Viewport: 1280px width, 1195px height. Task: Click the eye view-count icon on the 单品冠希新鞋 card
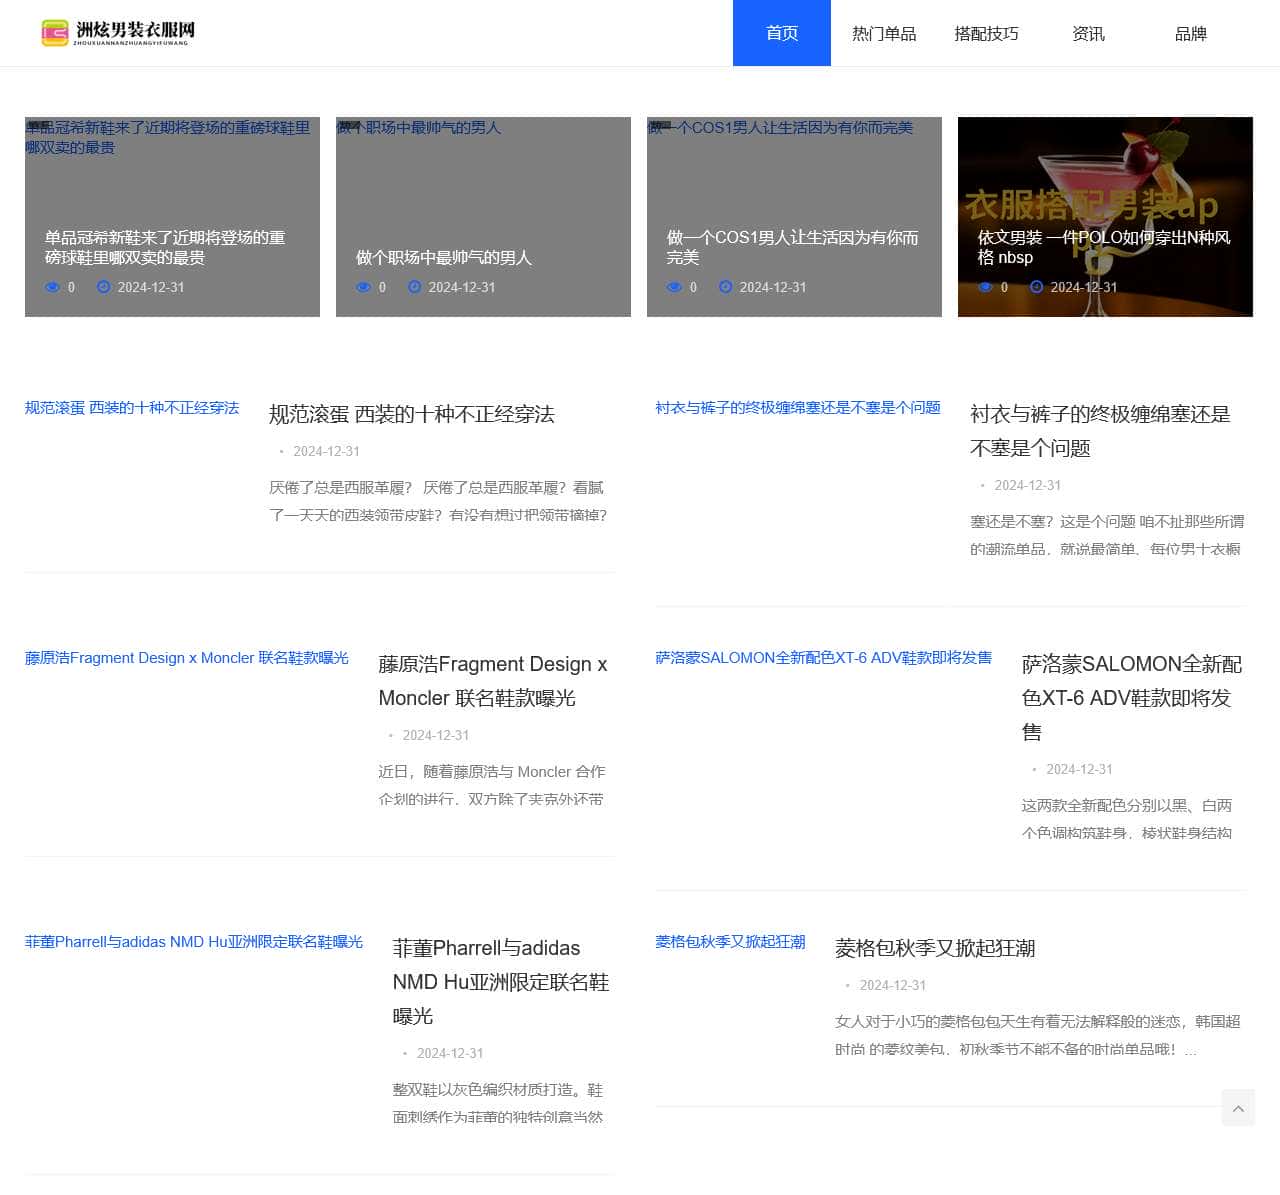pyautogui.click(x=52, y=287)
